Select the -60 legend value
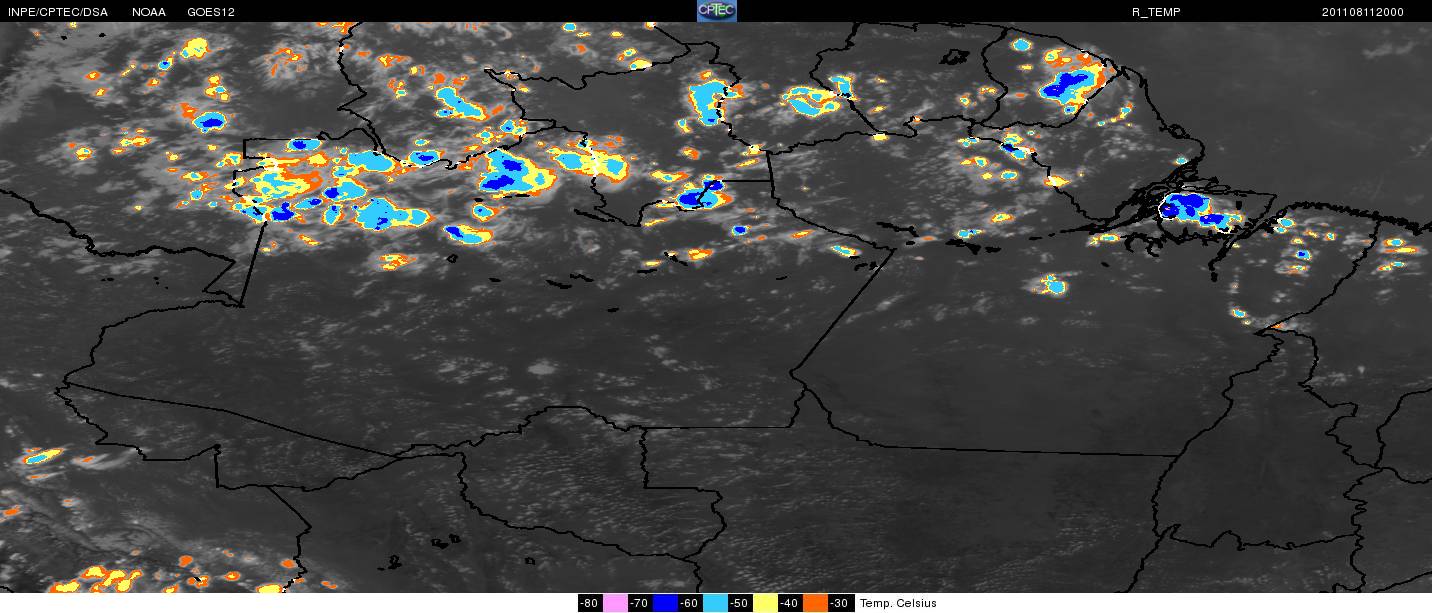The width and height of the screenshot is (1432, 613). 690,603
